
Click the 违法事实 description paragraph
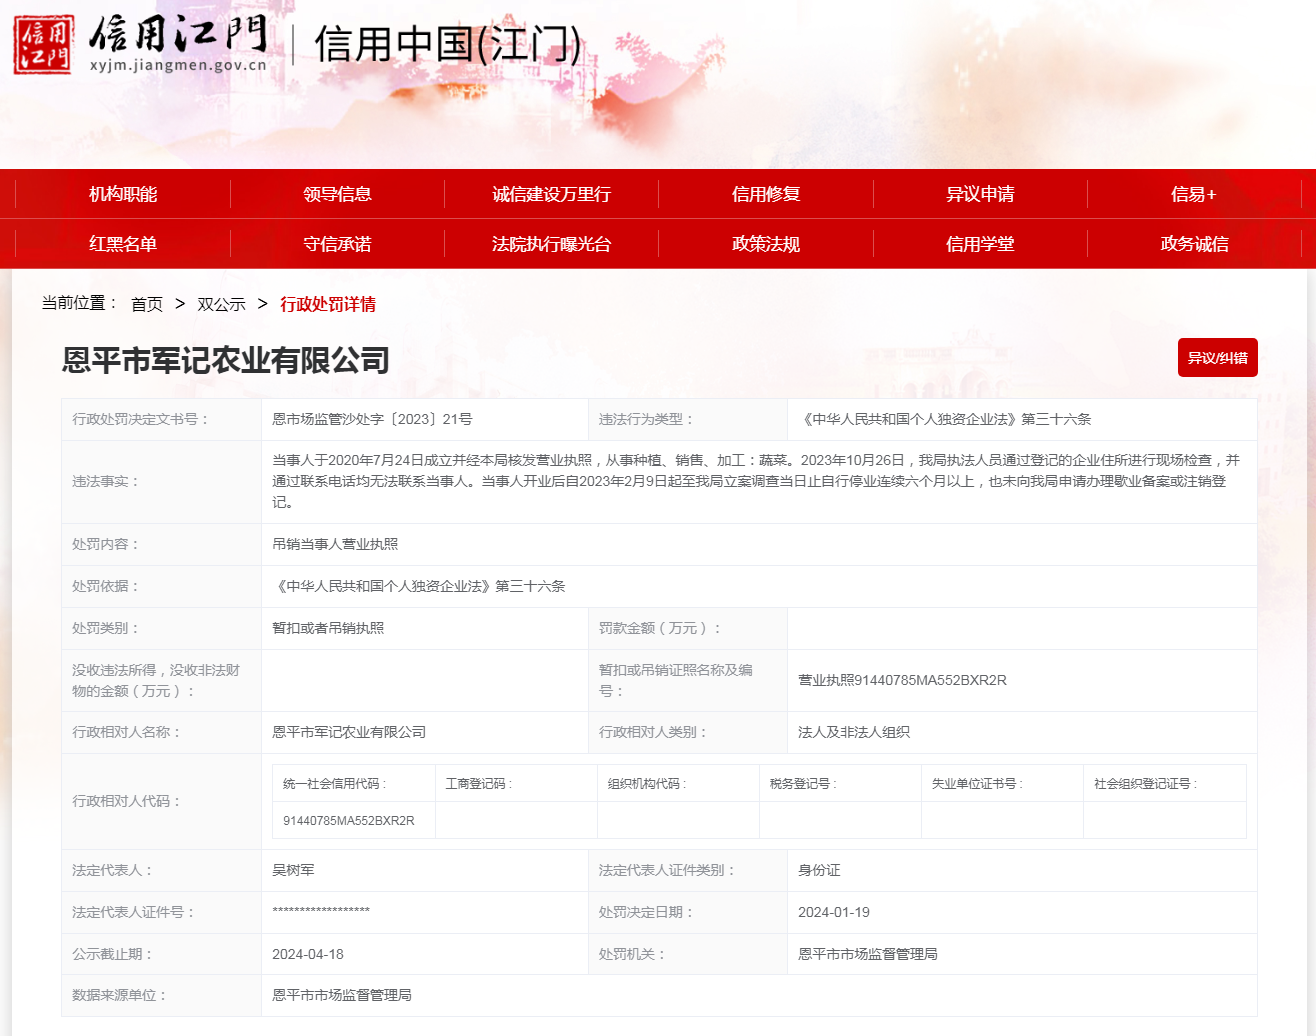[756, 481]
